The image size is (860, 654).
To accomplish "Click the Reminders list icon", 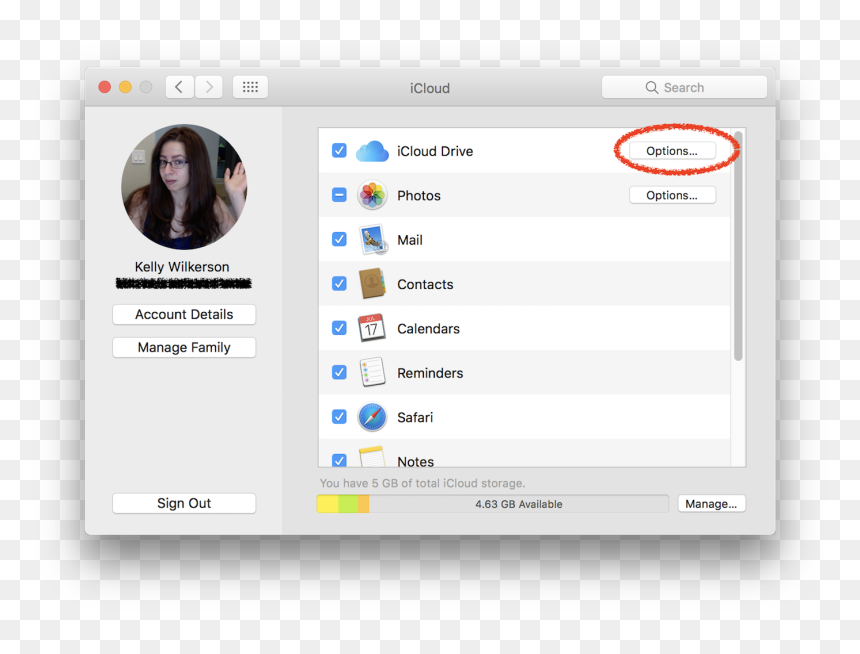I will point(372,373).
